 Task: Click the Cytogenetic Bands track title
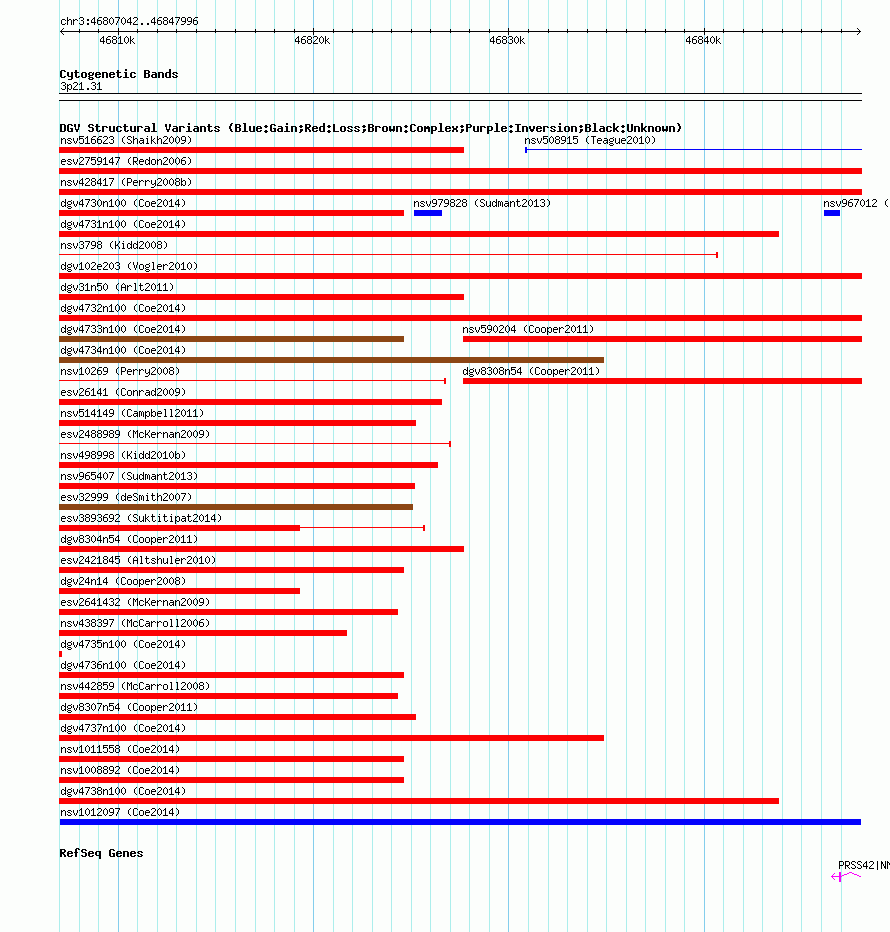119,74
